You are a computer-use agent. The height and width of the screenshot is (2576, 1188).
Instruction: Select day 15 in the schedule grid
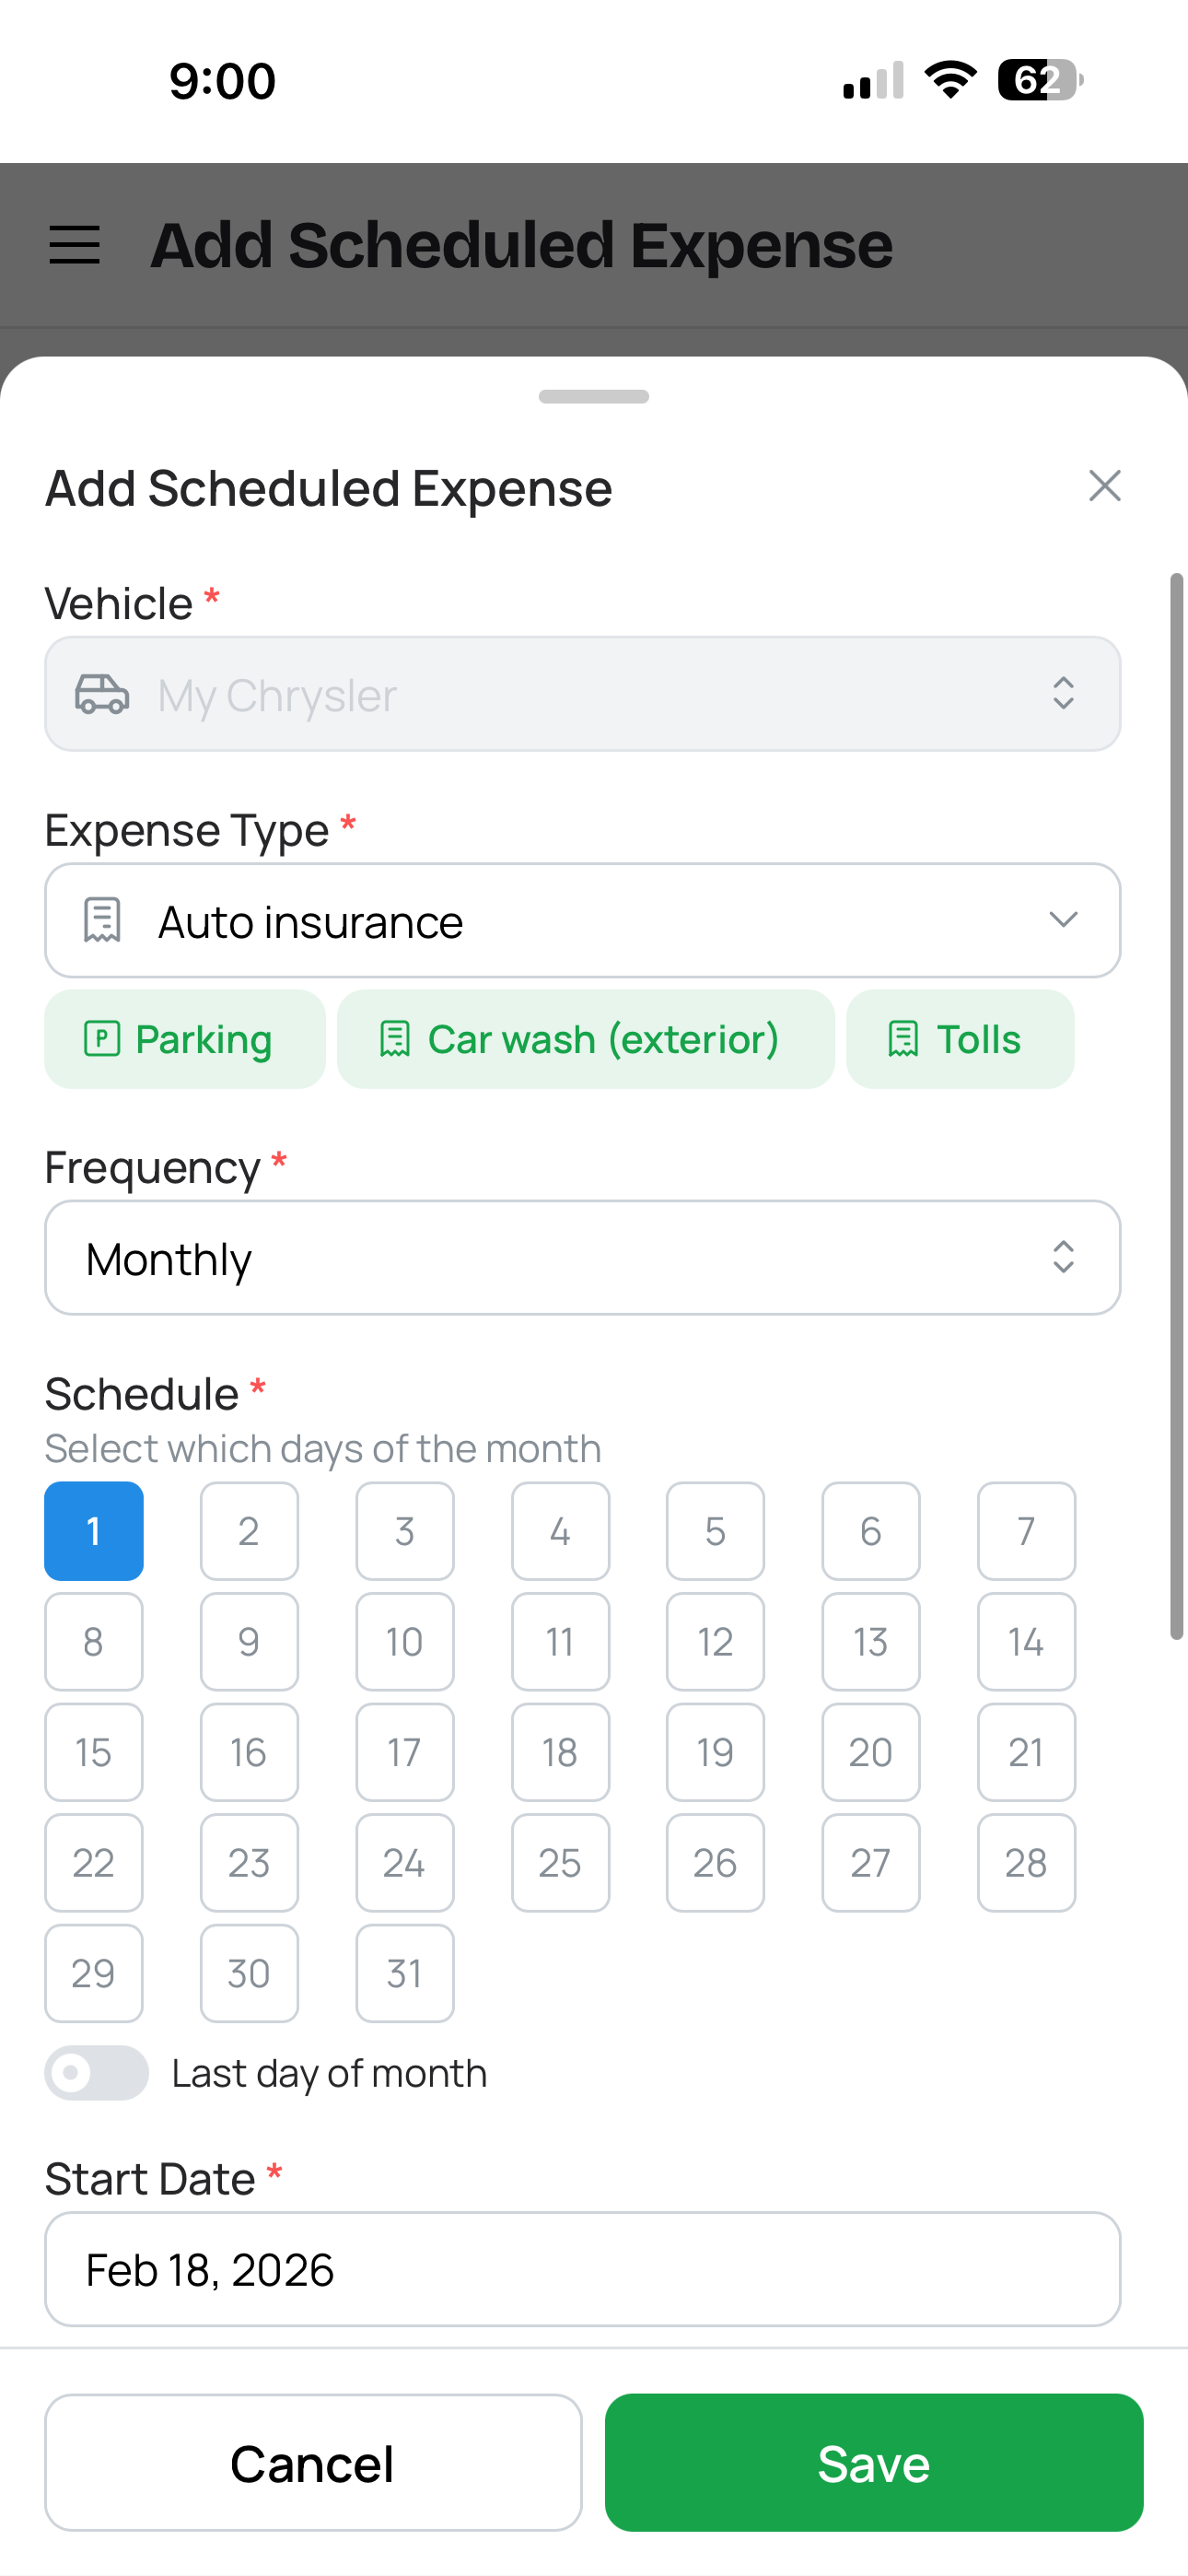(93, 1752)
